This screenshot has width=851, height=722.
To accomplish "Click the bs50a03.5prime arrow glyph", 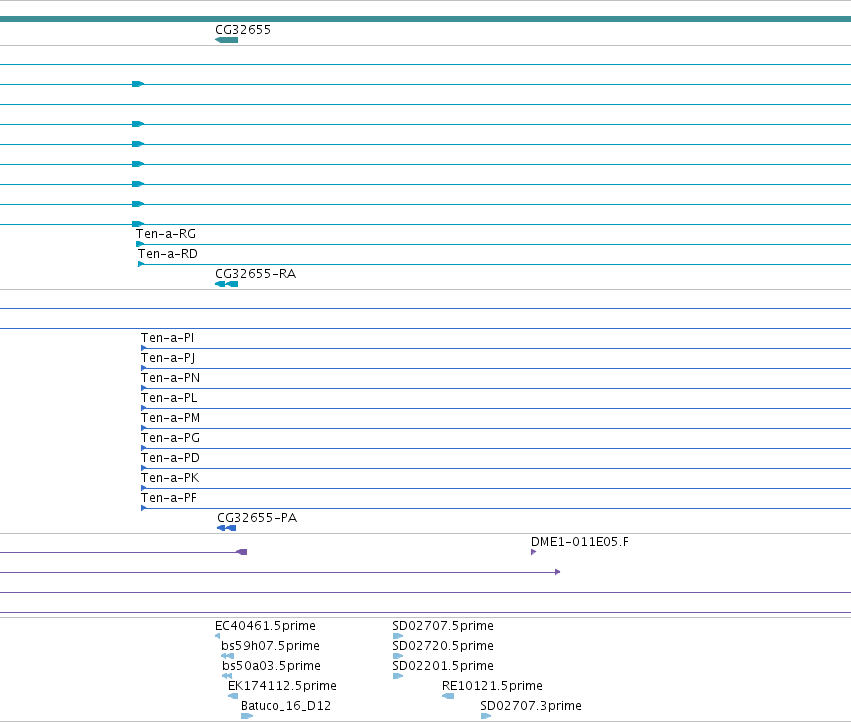I will tap(227, 676).
